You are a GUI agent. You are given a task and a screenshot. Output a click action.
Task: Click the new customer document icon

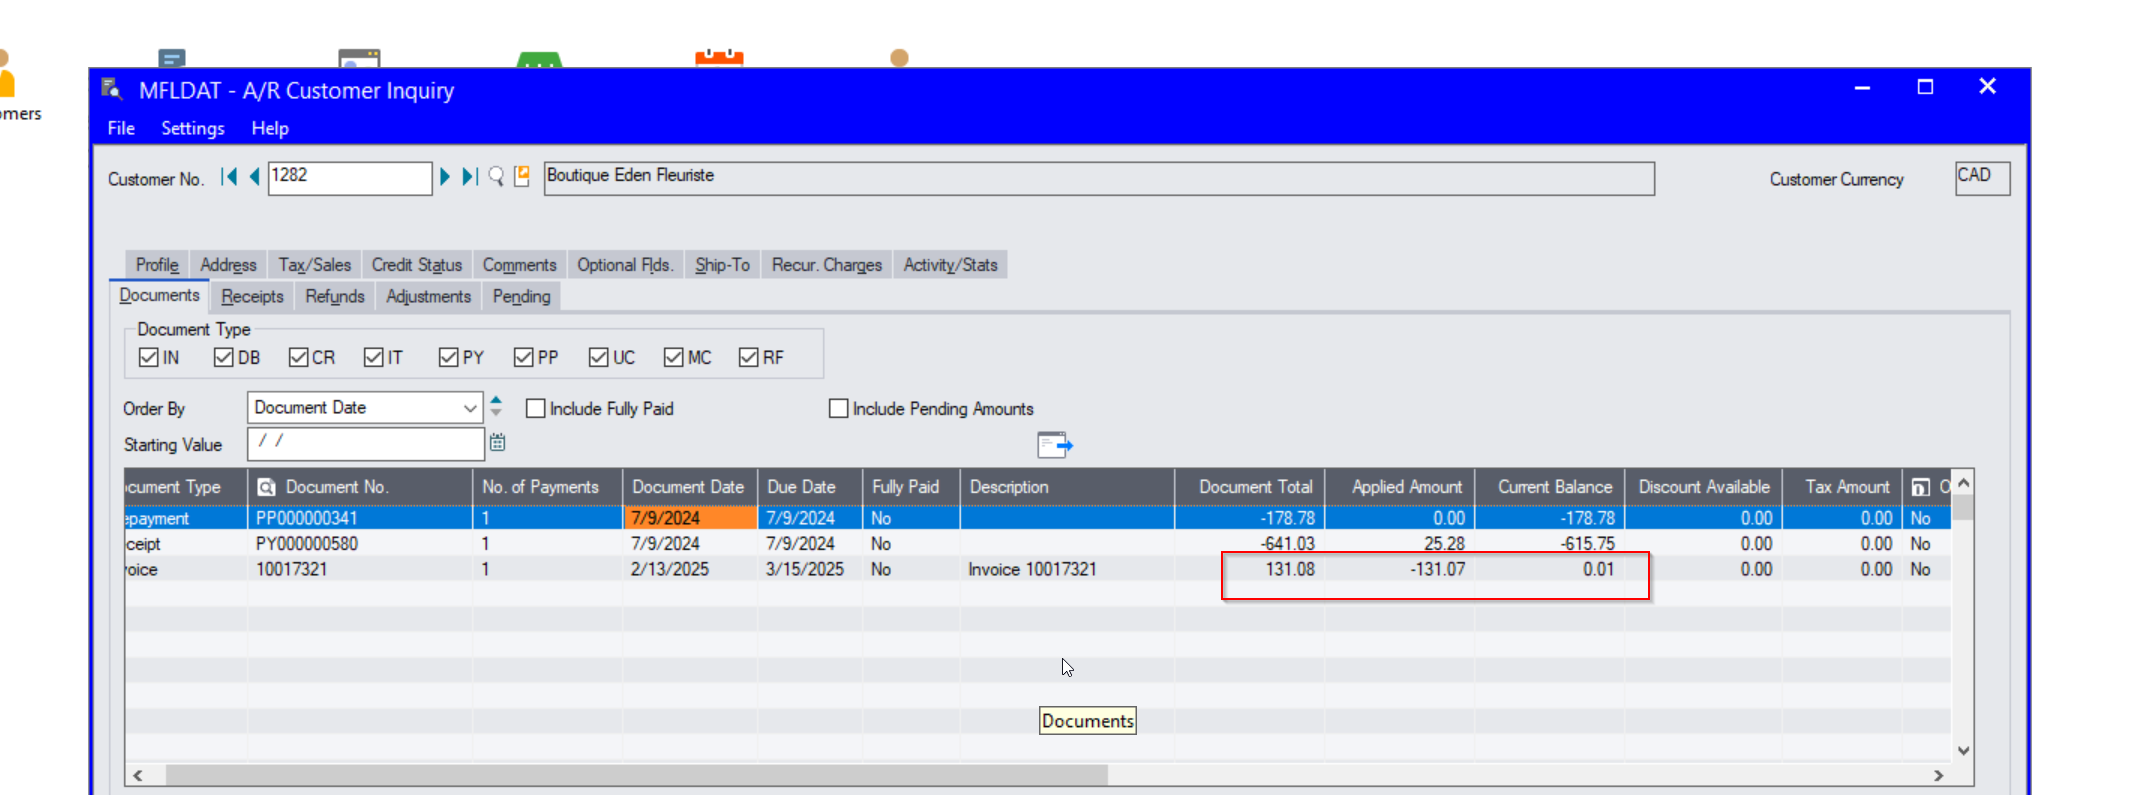coord(522,176)
